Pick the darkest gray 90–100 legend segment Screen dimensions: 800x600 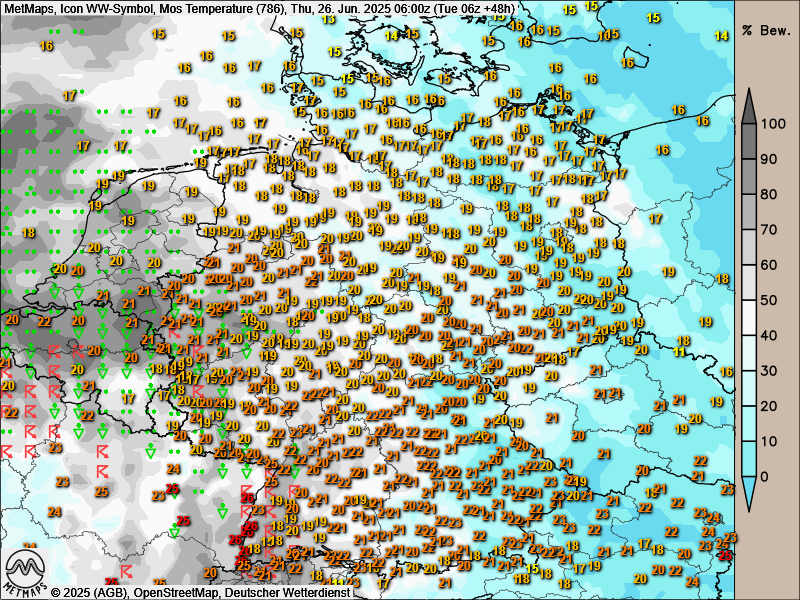click(x=748, y=141)
